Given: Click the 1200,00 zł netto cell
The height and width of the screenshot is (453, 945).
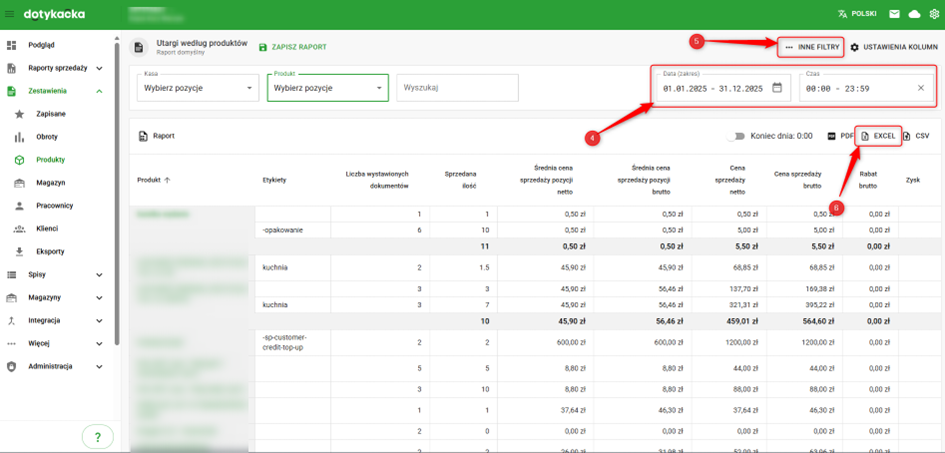Looking at the screenshot, I should click(x=728, y=343).
